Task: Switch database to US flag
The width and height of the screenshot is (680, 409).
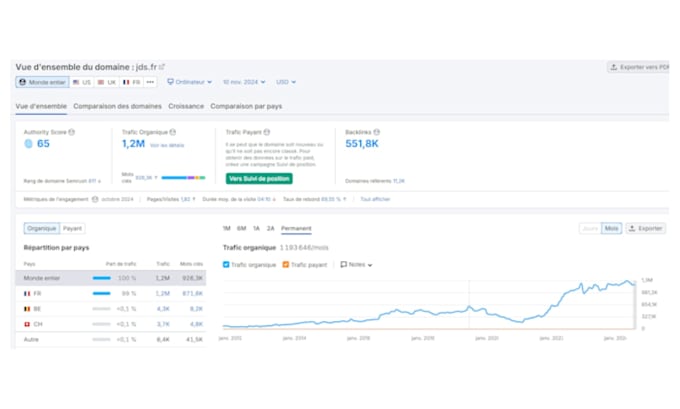Action: (x=82, y=82)
